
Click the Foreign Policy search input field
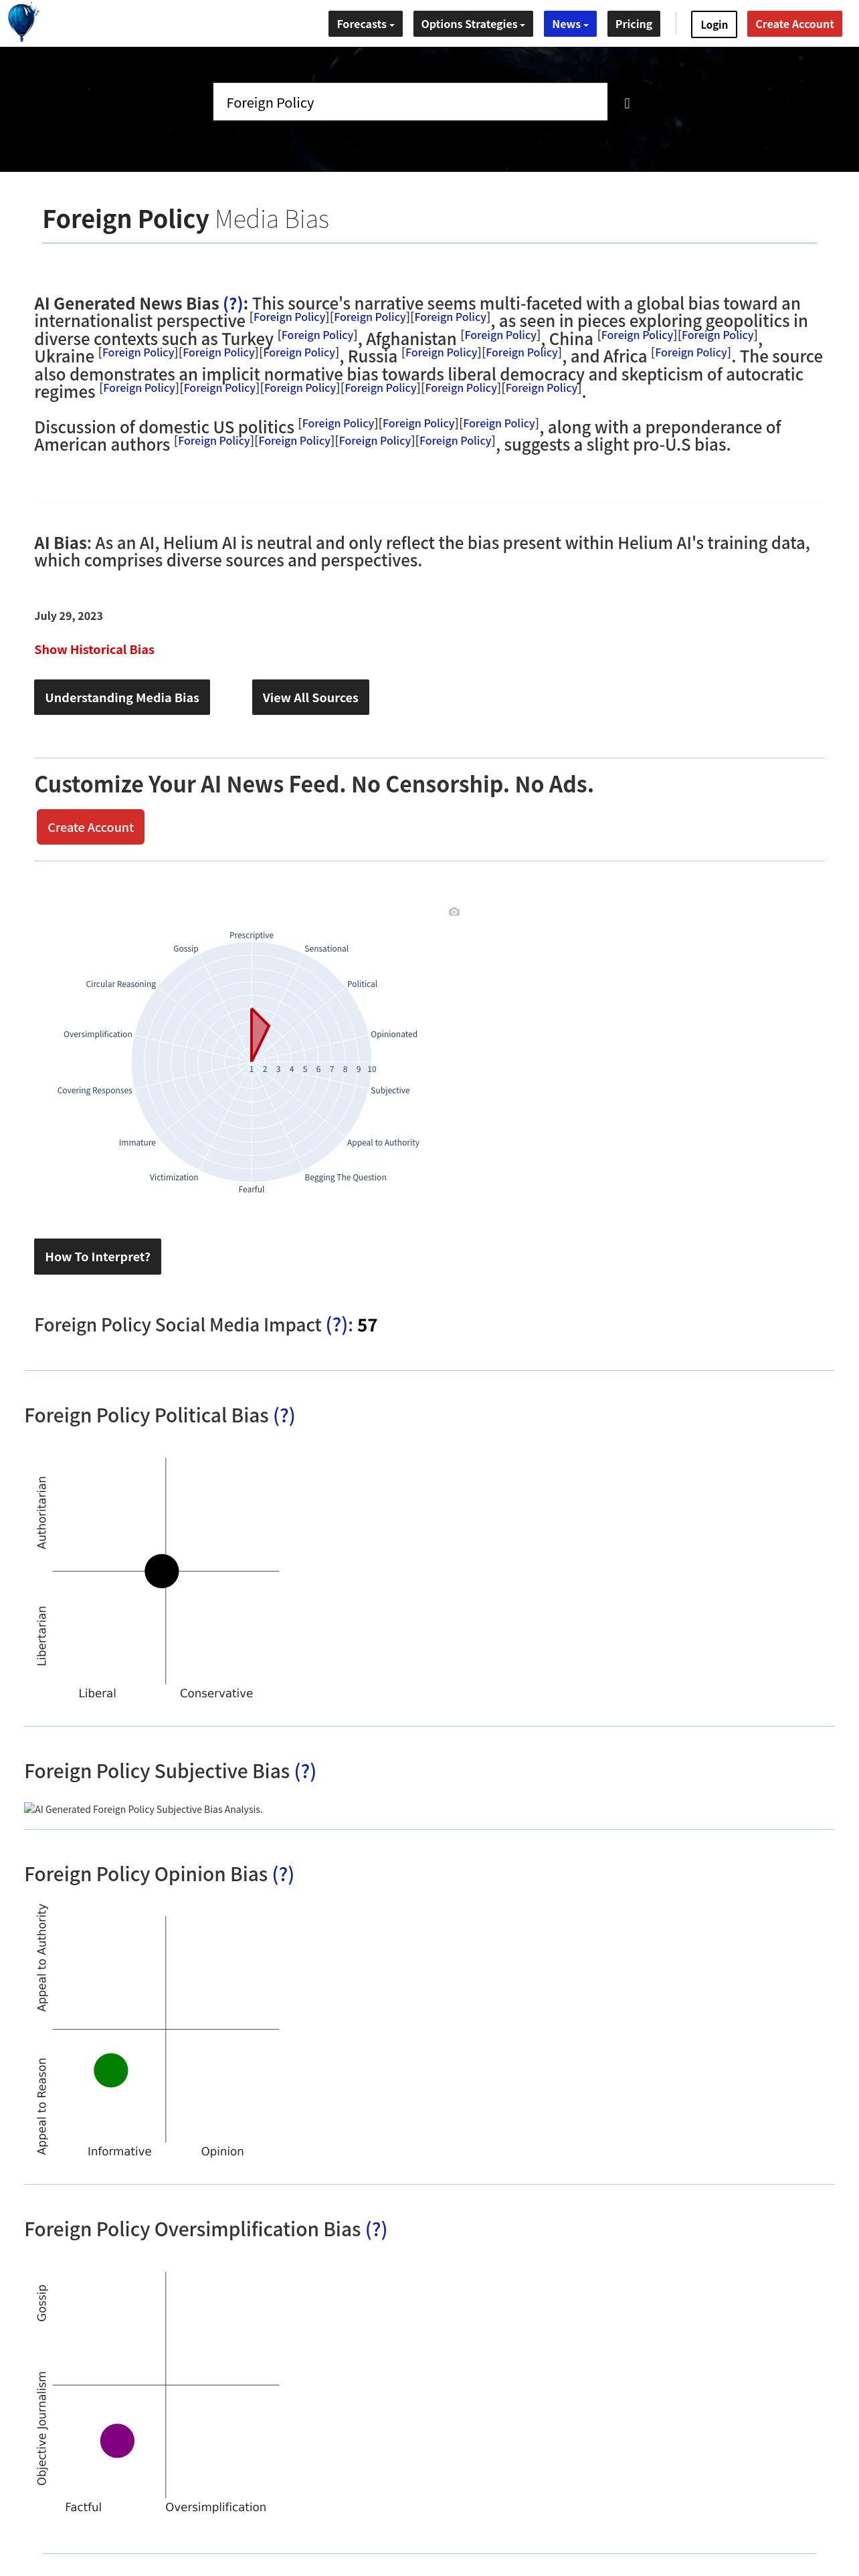pos(410,102)
